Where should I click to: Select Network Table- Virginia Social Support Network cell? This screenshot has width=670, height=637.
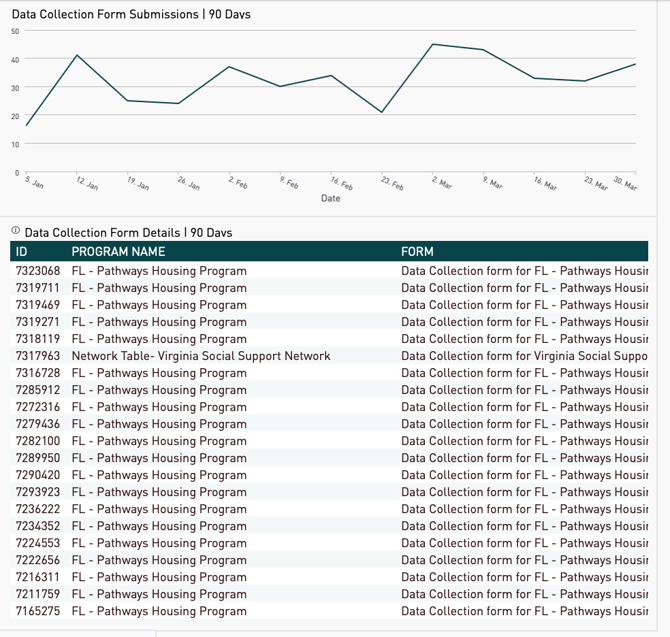coord(201,356)
